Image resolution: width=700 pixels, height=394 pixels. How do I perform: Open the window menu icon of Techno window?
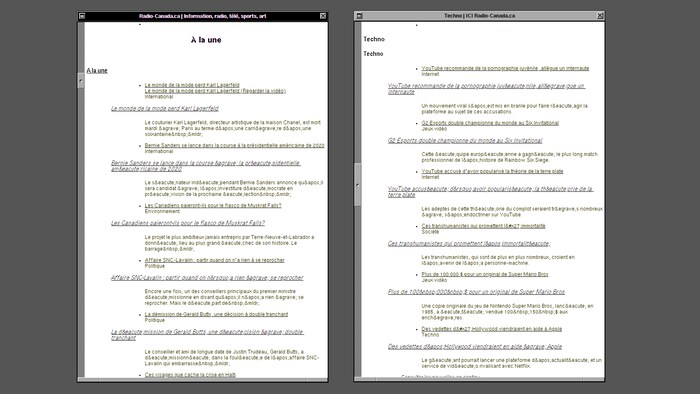pyautogui.click(x=359, y=16)
